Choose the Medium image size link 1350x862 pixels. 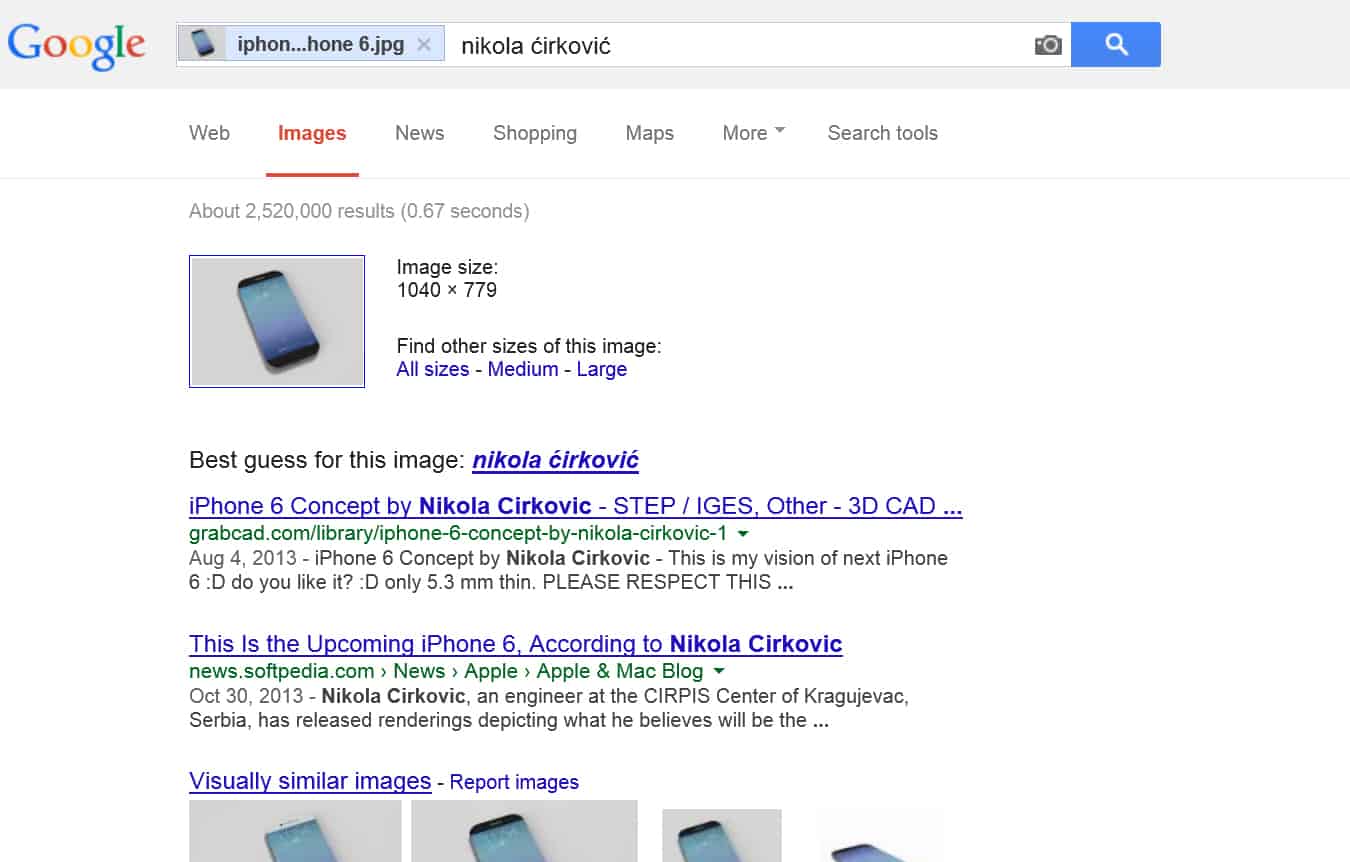click(522, 369)
